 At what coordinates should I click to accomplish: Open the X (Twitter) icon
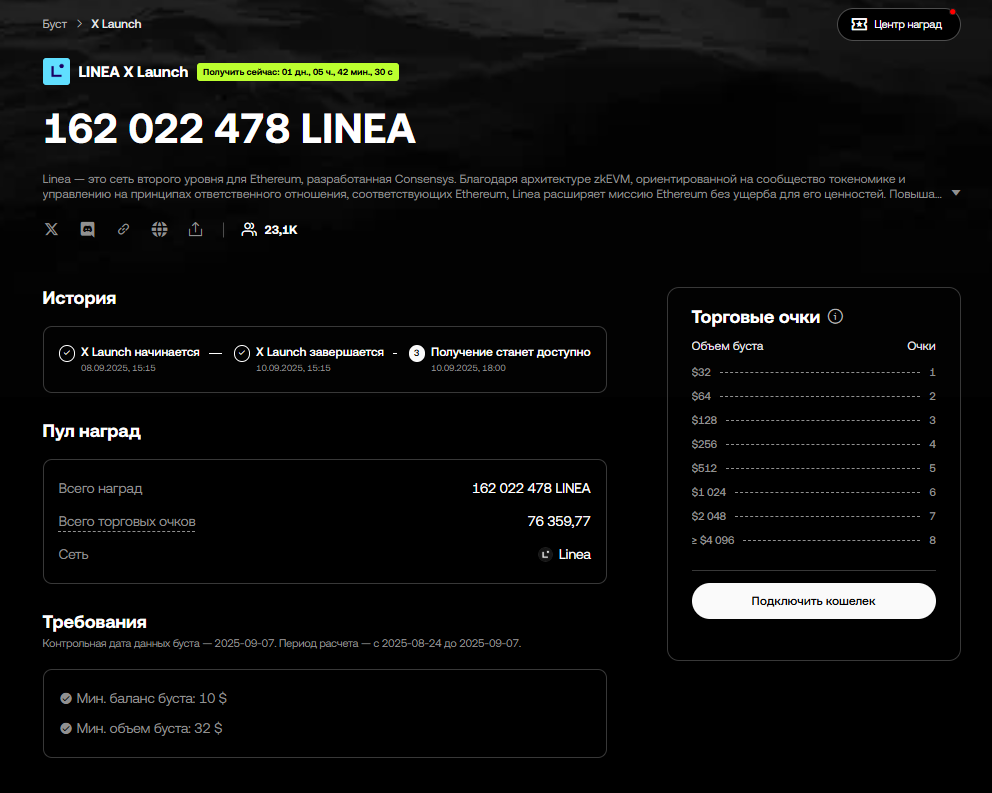click(51, 229)
